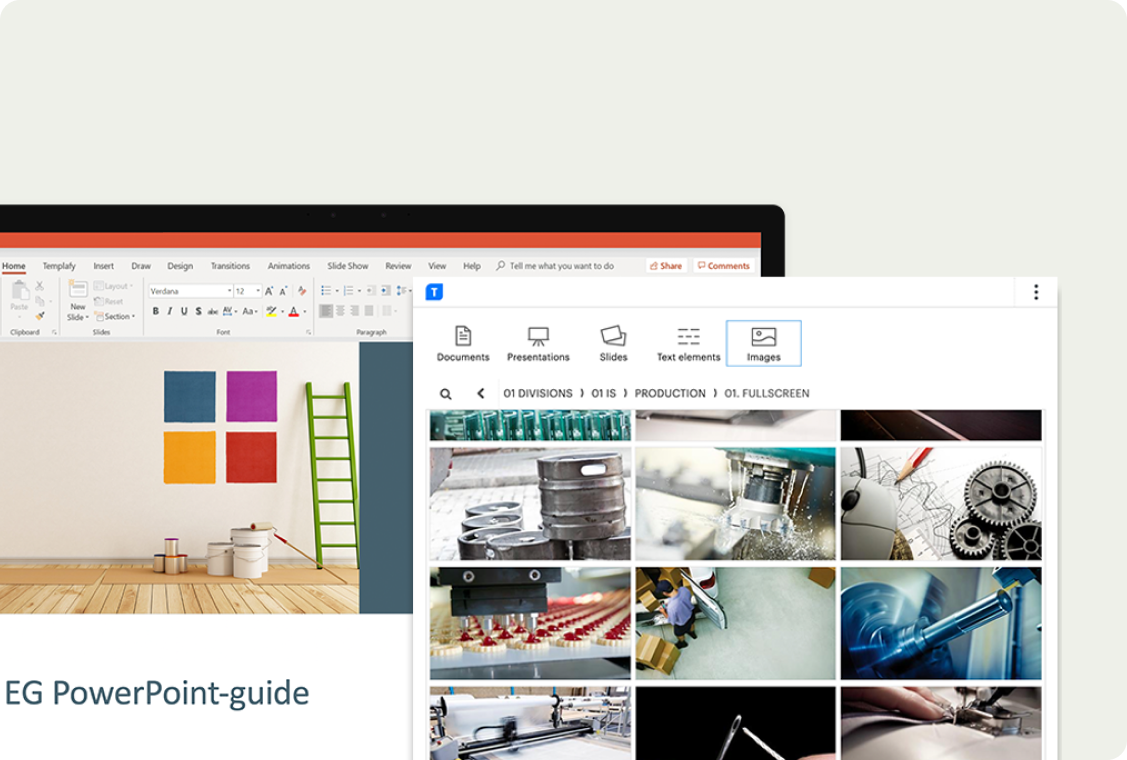This screenshot has width=1127, height=760.
Task: Navigate to PRODUCTION in the breadcrumb
Action: coord(669,394)
